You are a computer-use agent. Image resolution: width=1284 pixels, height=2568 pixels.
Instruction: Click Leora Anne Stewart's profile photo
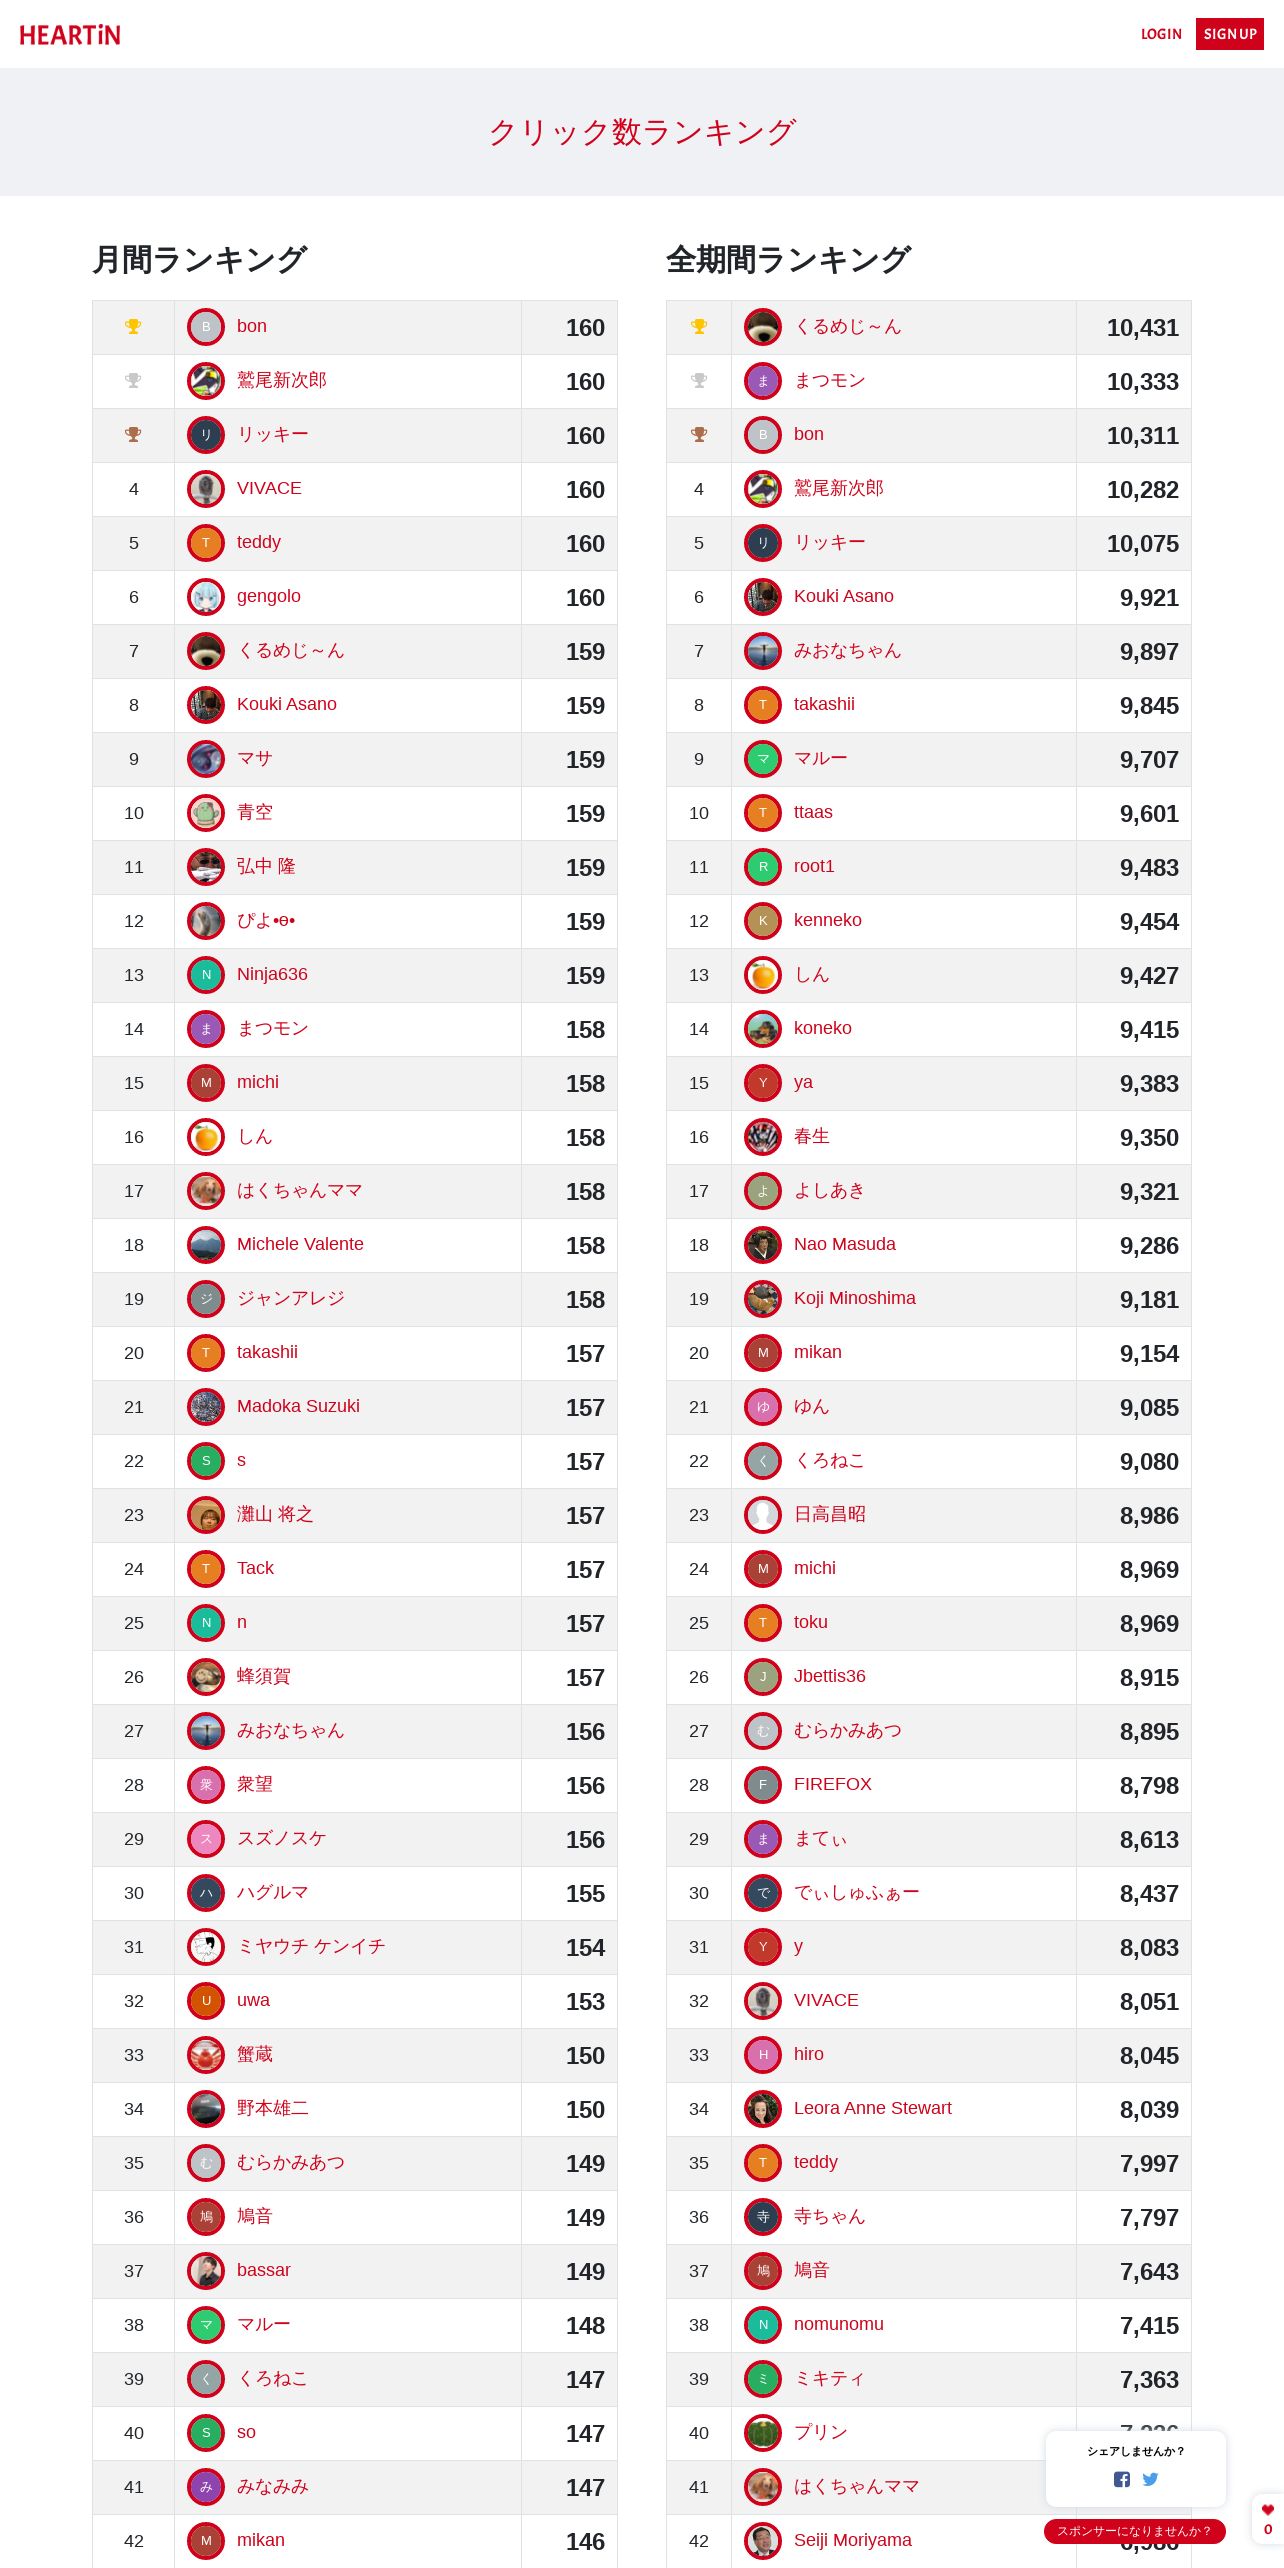pos(763,2109)
